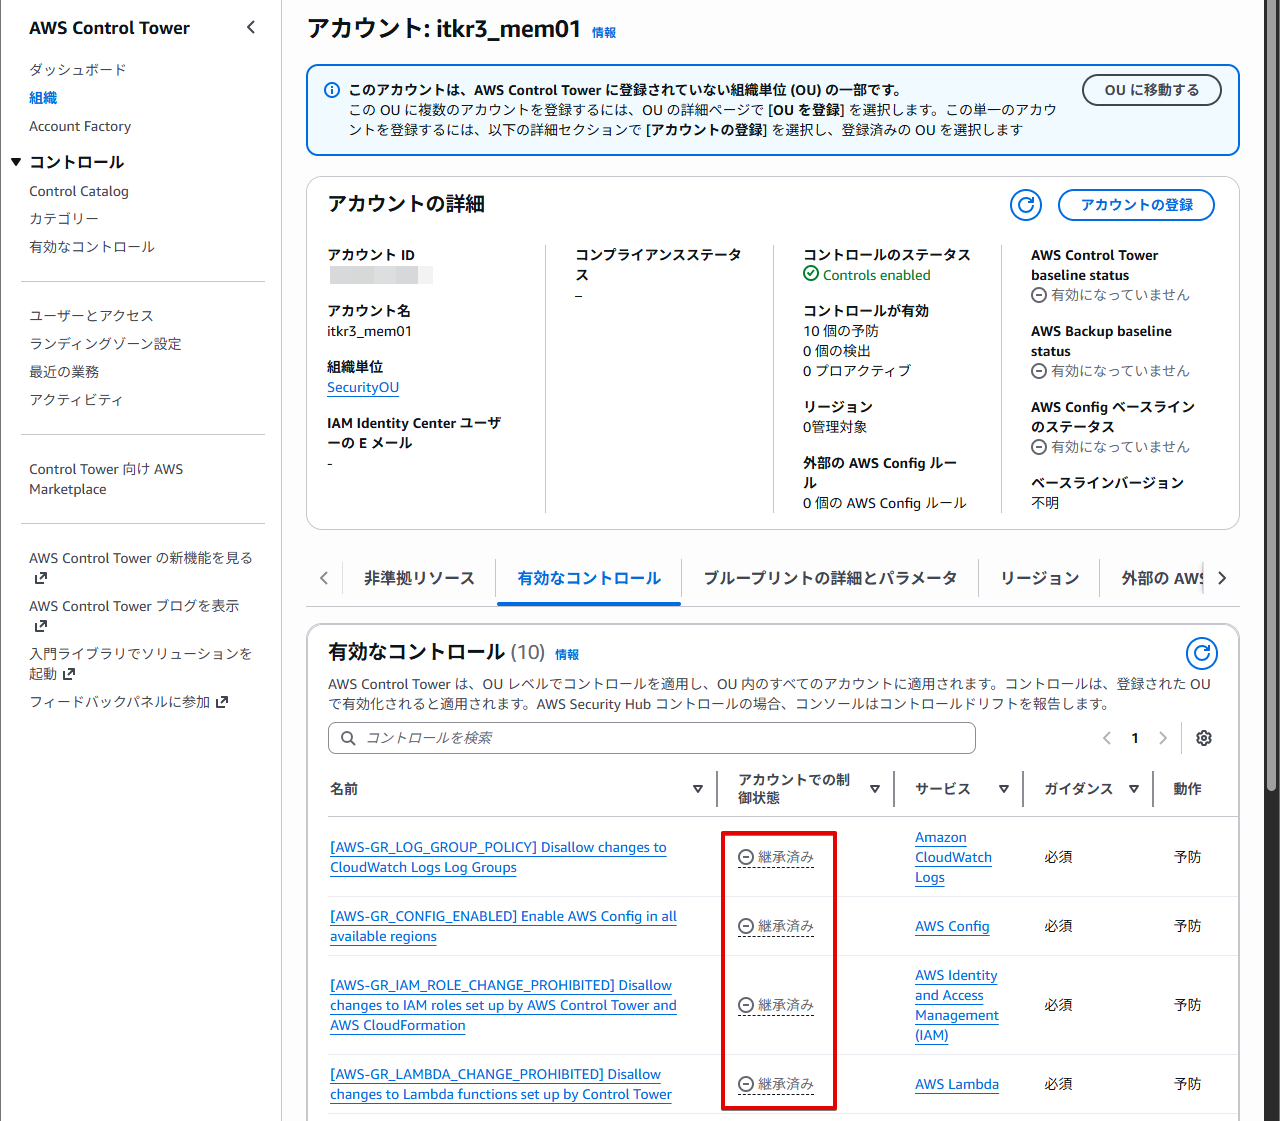Switch to the 非準拠リソース tab
Image resolution: width=1280 pixels, height=1121 pixels.
pyautogui.click(x=419, y=578)
